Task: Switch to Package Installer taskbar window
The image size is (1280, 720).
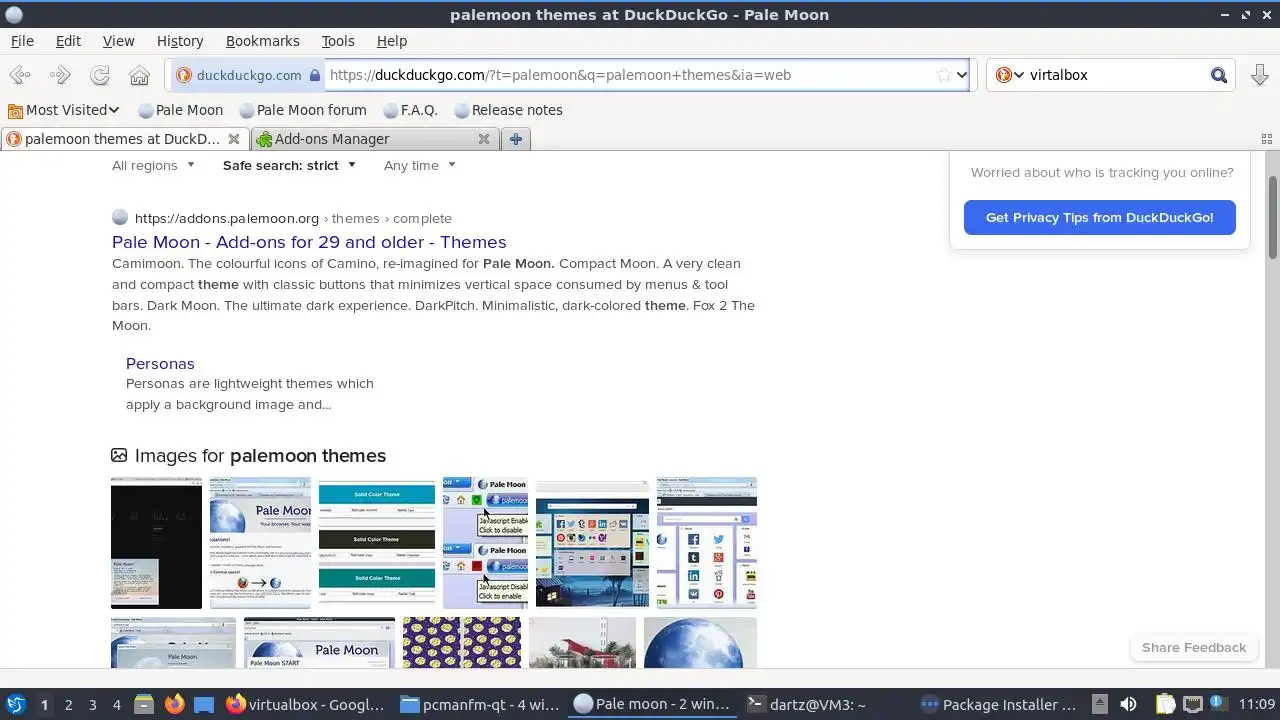Action: 1000,704
